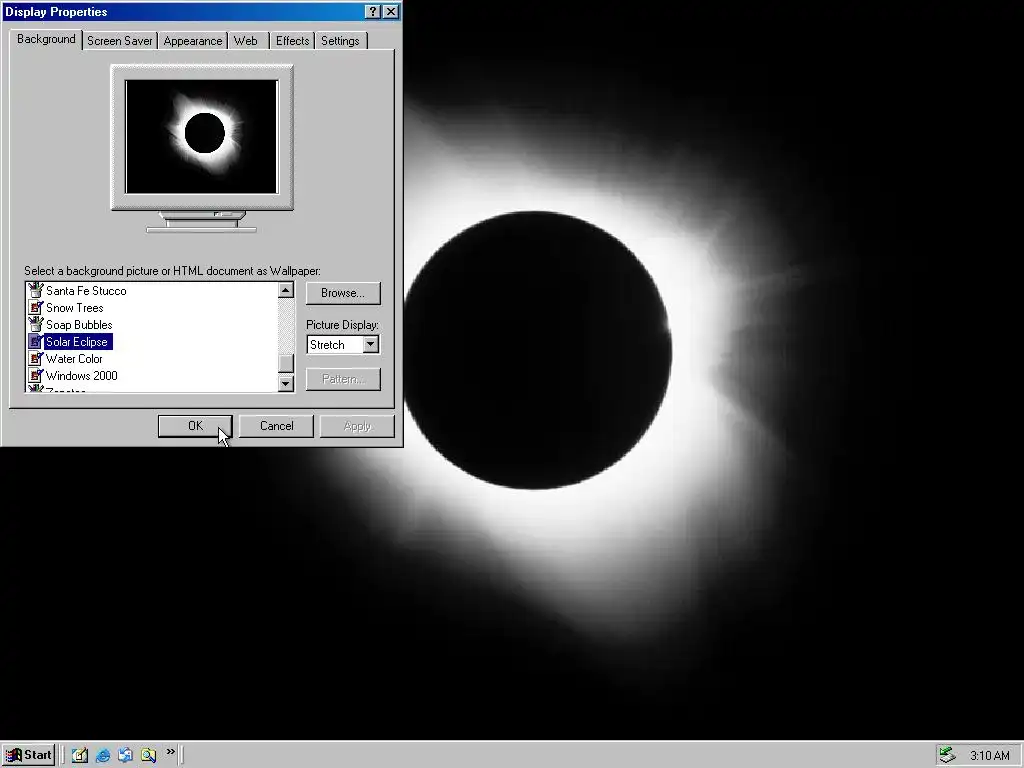Viewport: 1024px width, 768px height.
Task: Choose Water Color wallpaper
Action: click(74, 359)
